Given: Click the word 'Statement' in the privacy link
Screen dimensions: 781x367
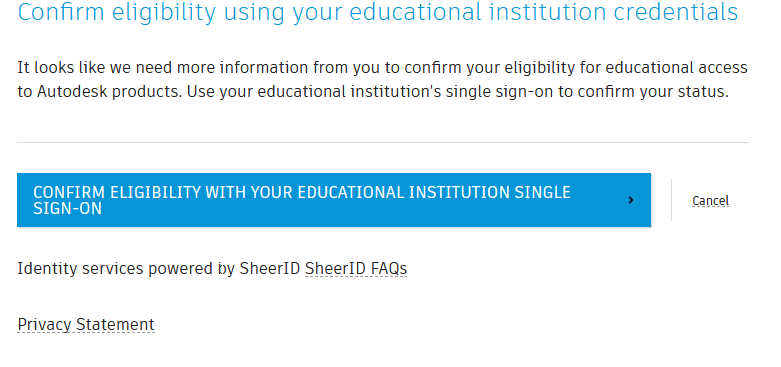Looking at the screenshot, I should pos(115,325).
